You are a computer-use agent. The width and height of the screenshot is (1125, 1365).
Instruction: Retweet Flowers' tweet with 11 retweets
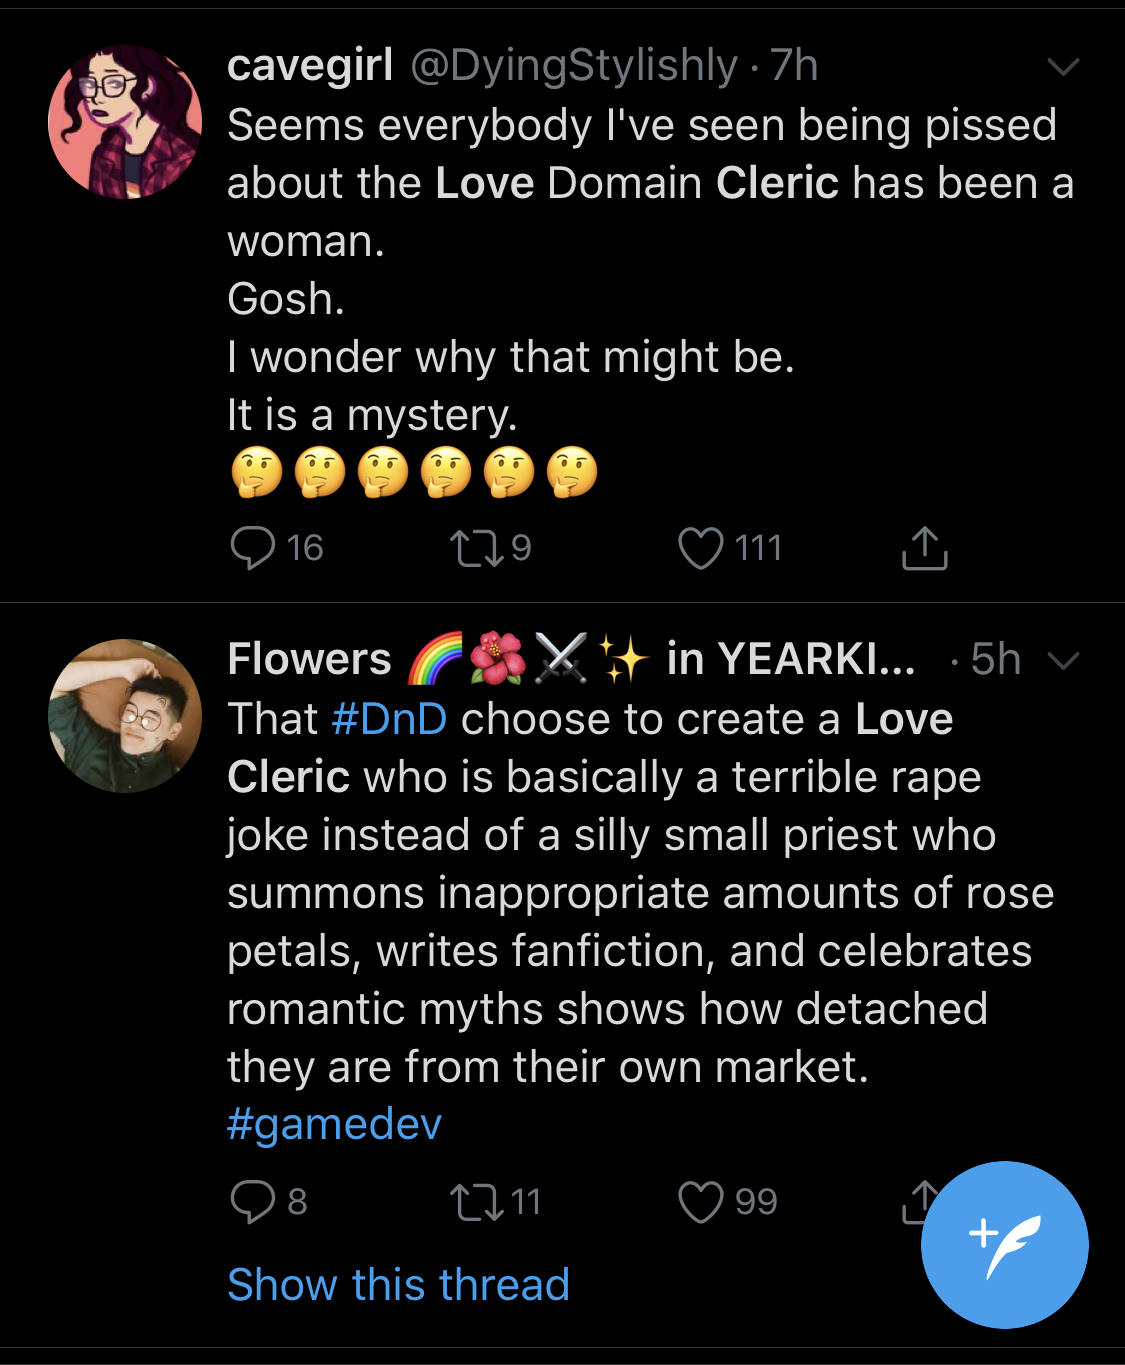click(478, 1202)
